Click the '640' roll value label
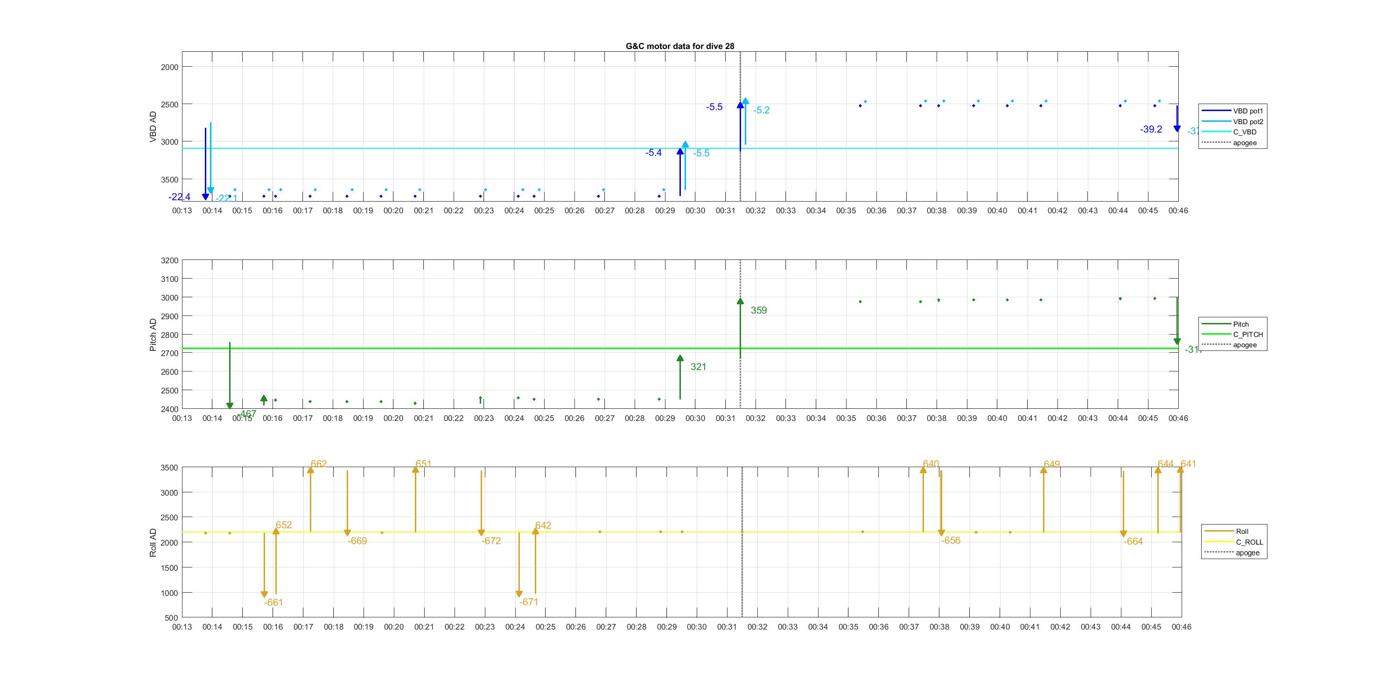Image resolution: width=1400 pixels, height=693 pixels. click(931, 464)
